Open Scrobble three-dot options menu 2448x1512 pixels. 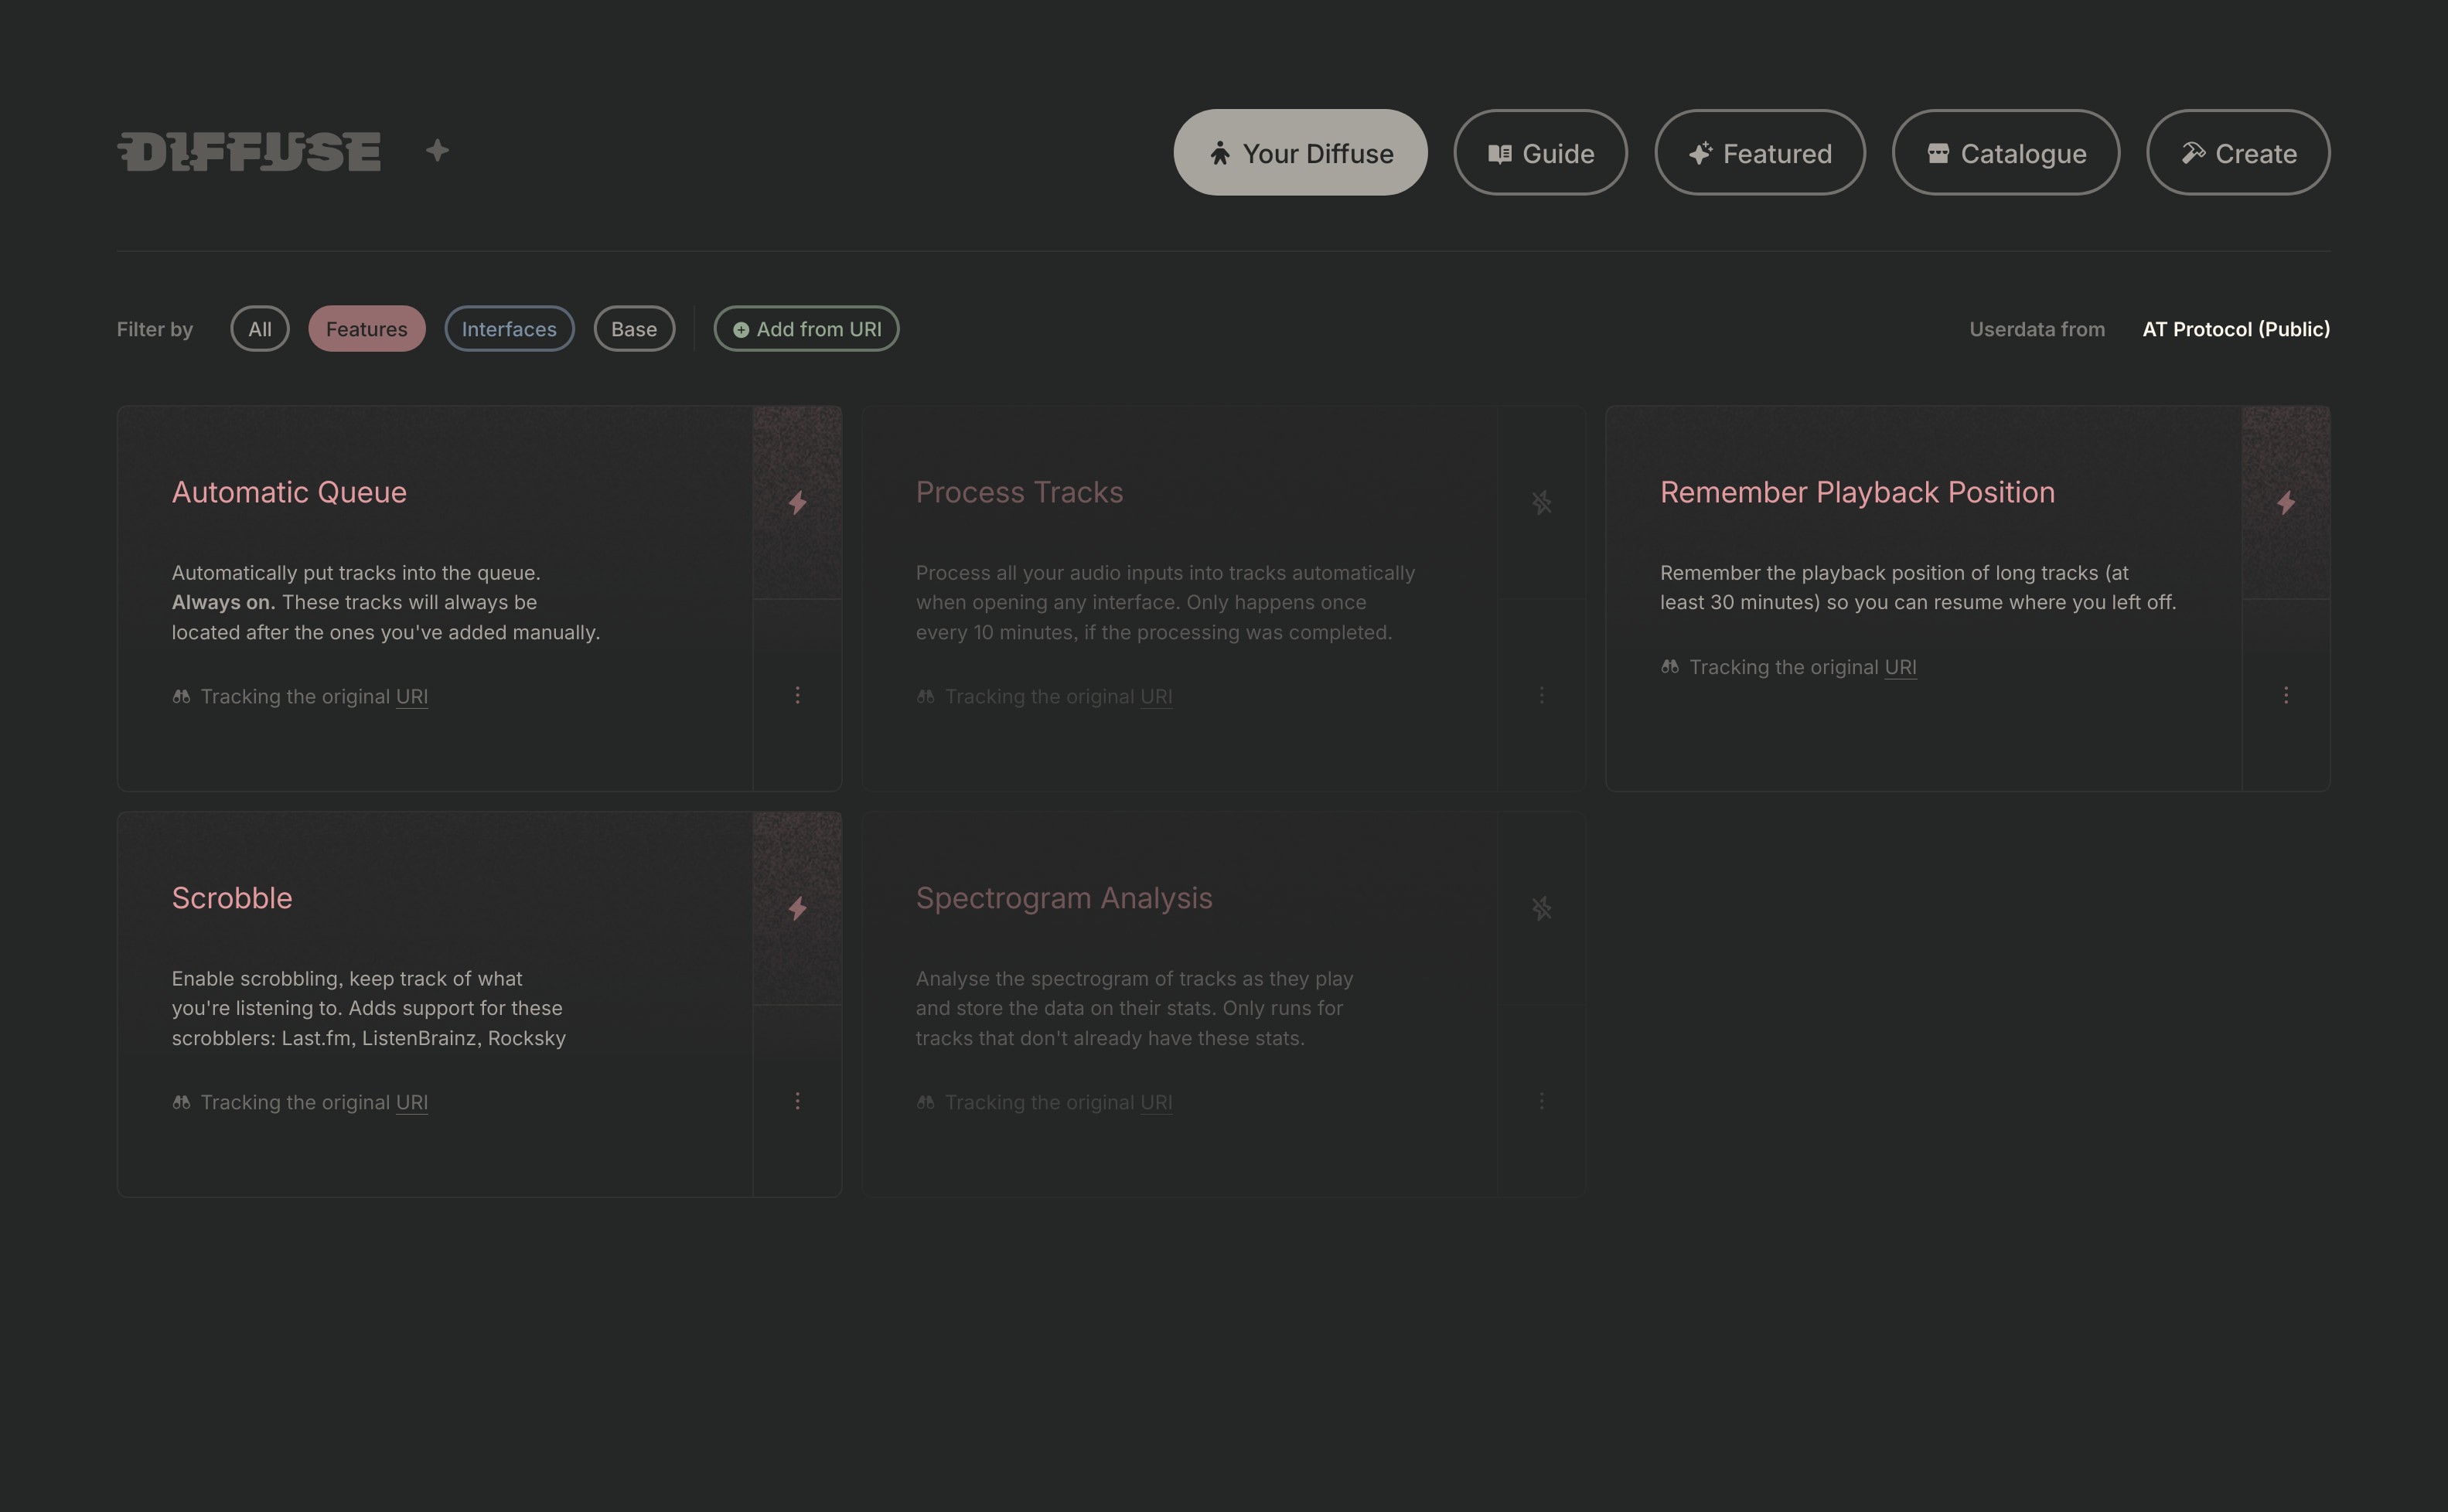tap(797, 1101)
